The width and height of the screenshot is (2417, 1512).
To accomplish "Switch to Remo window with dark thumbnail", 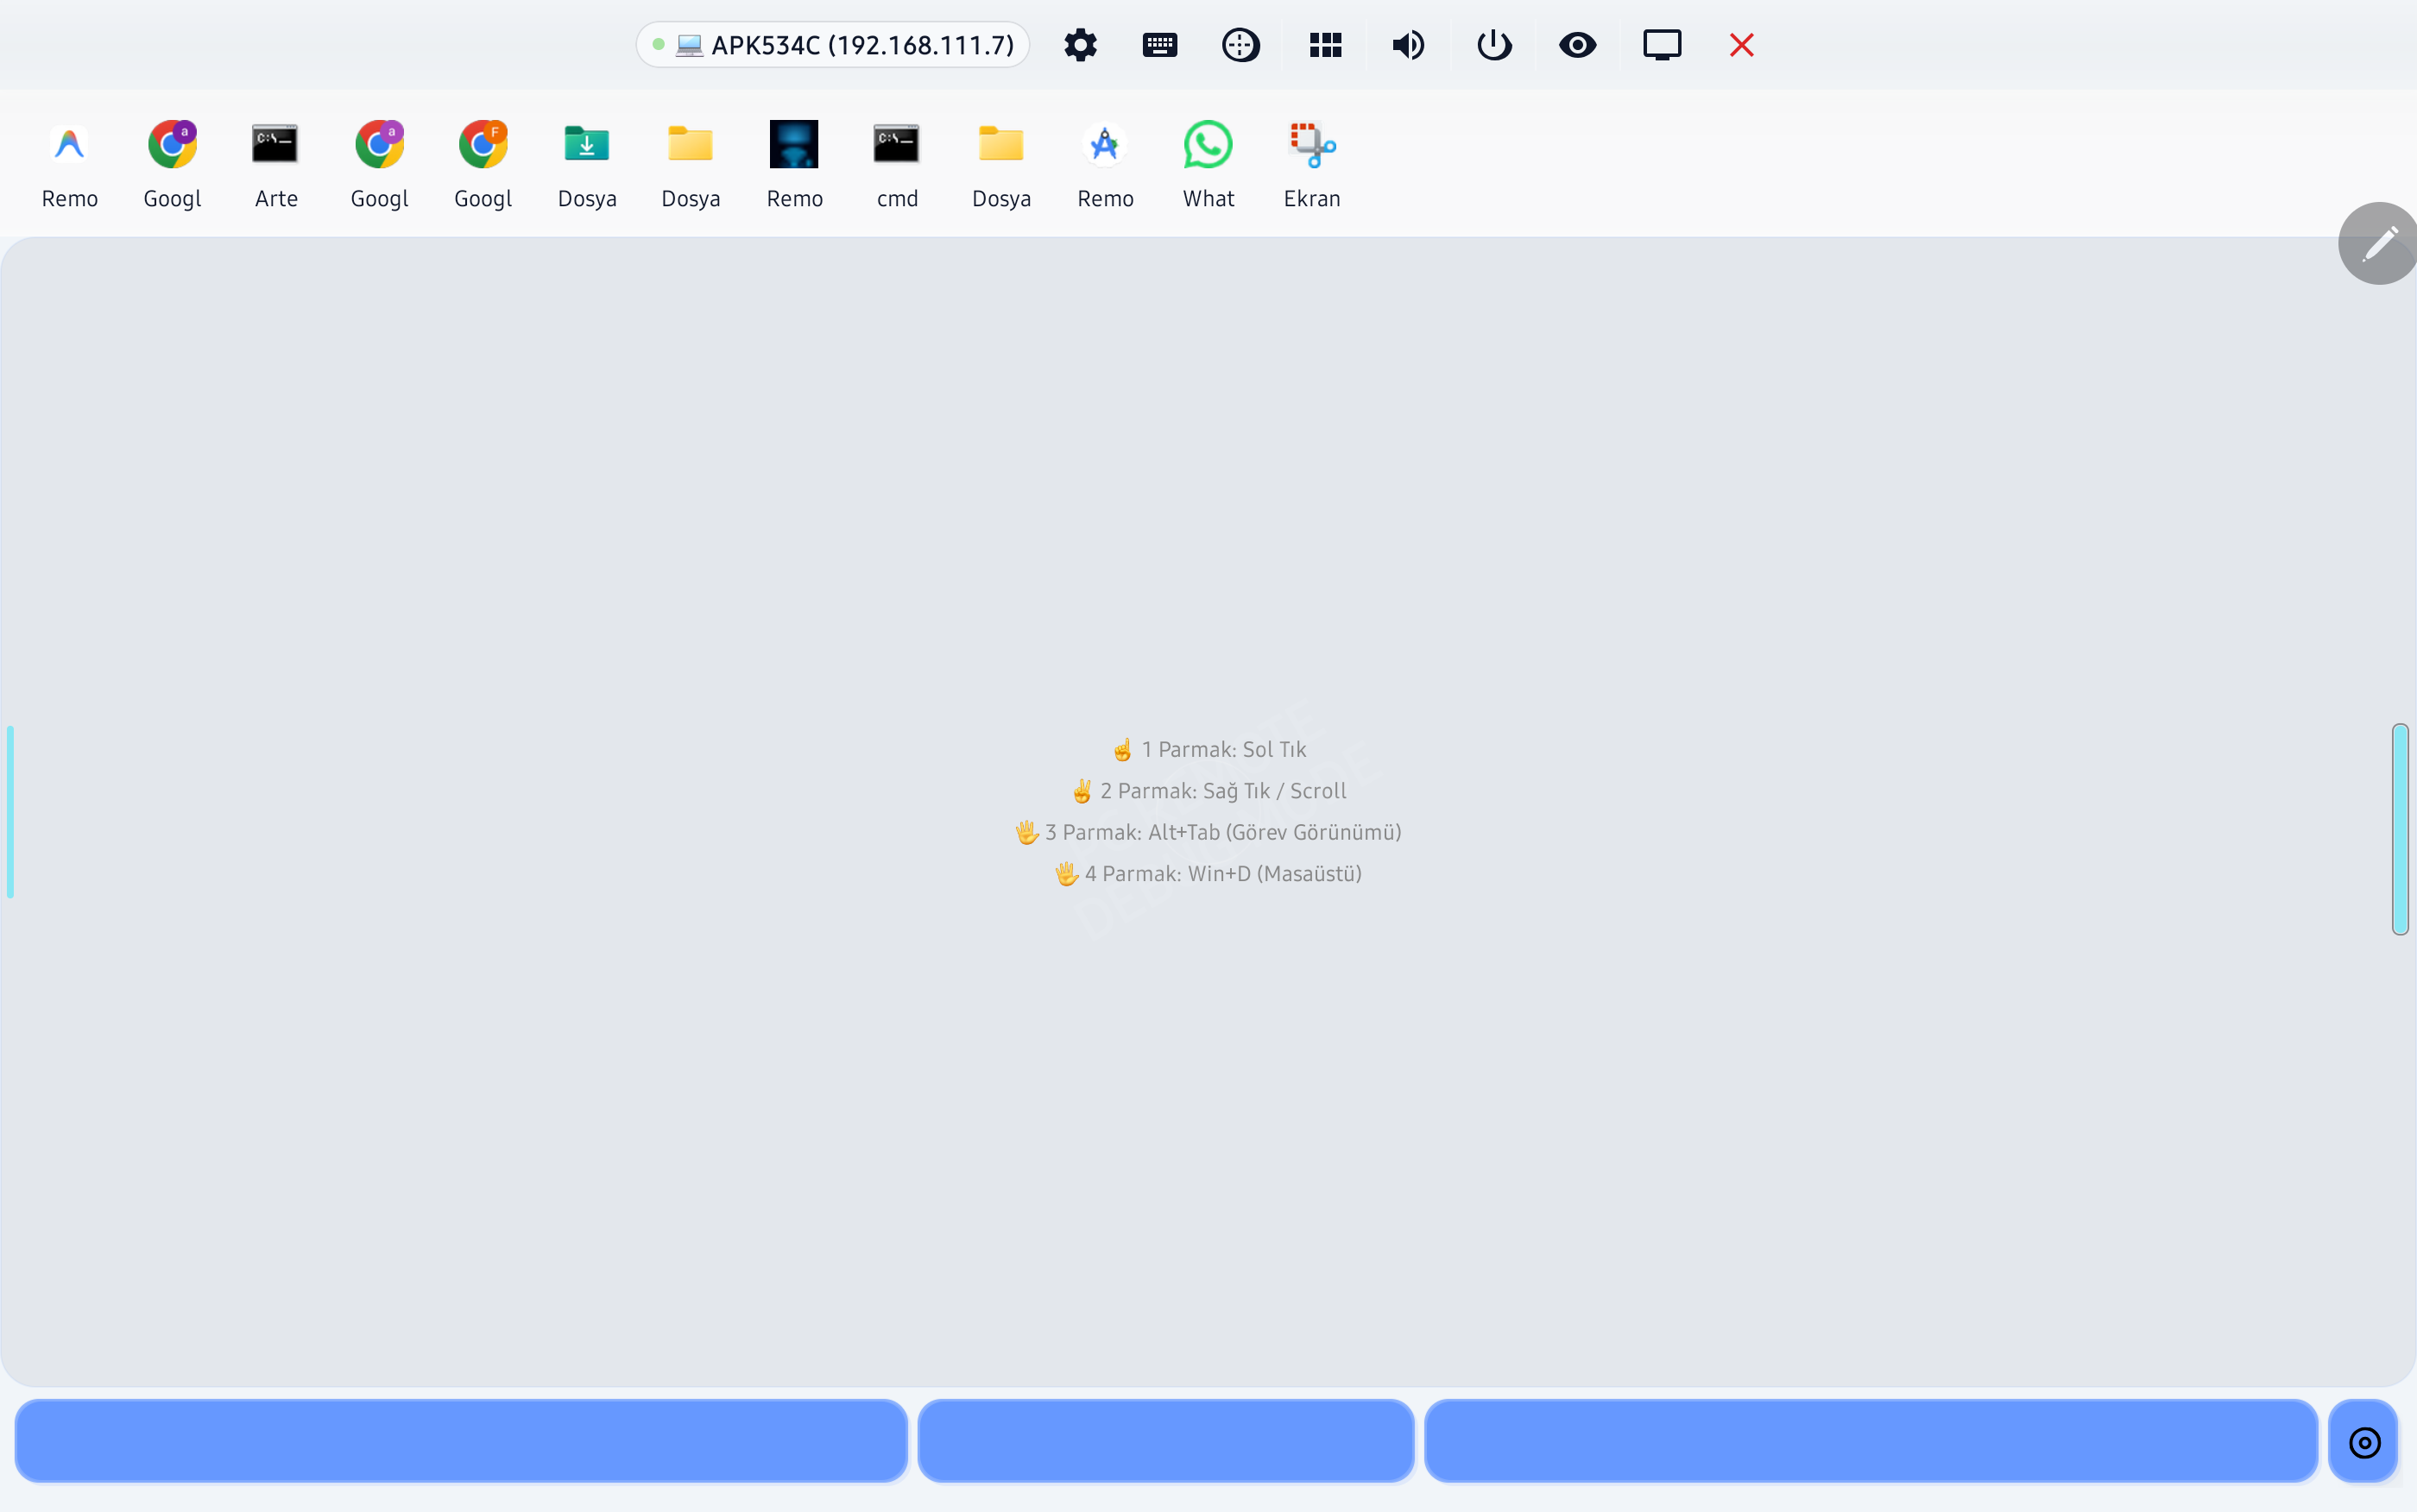I will [x=795, y=165].
